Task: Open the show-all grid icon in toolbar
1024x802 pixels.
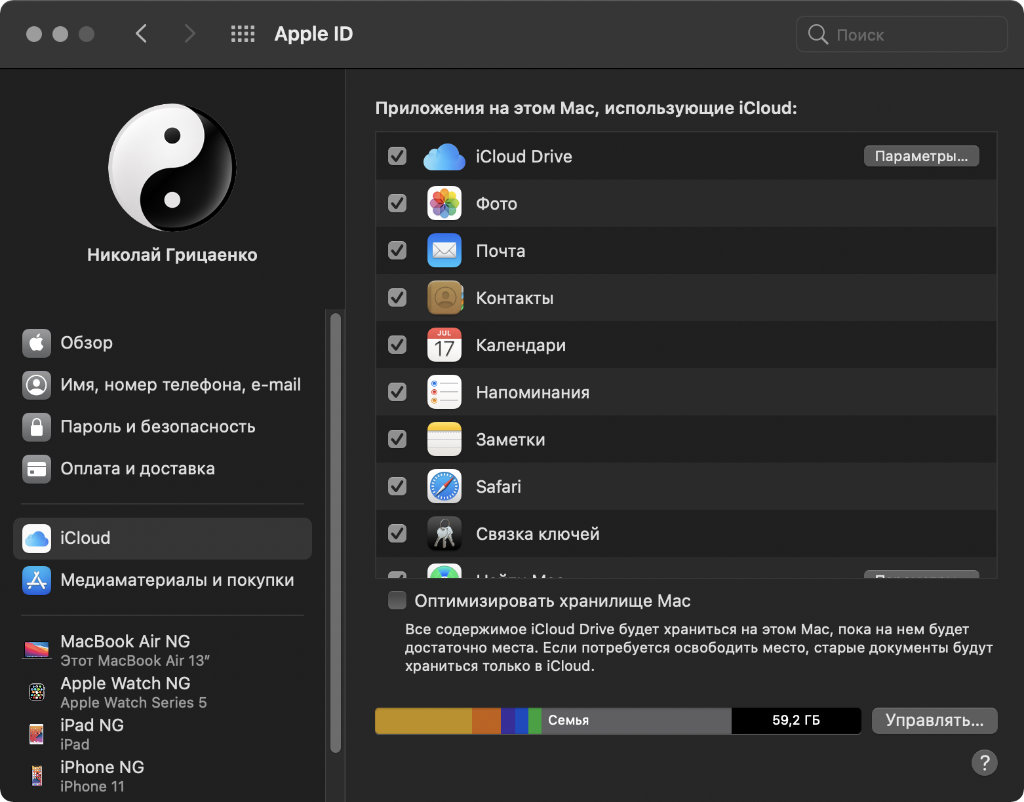Action: click(x=243, y=34)
